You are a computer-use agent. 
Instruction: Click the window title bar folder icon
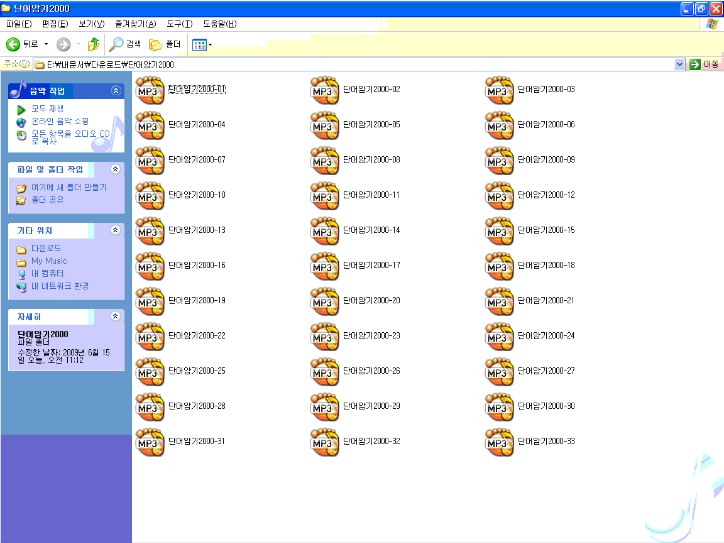point(6,8)
